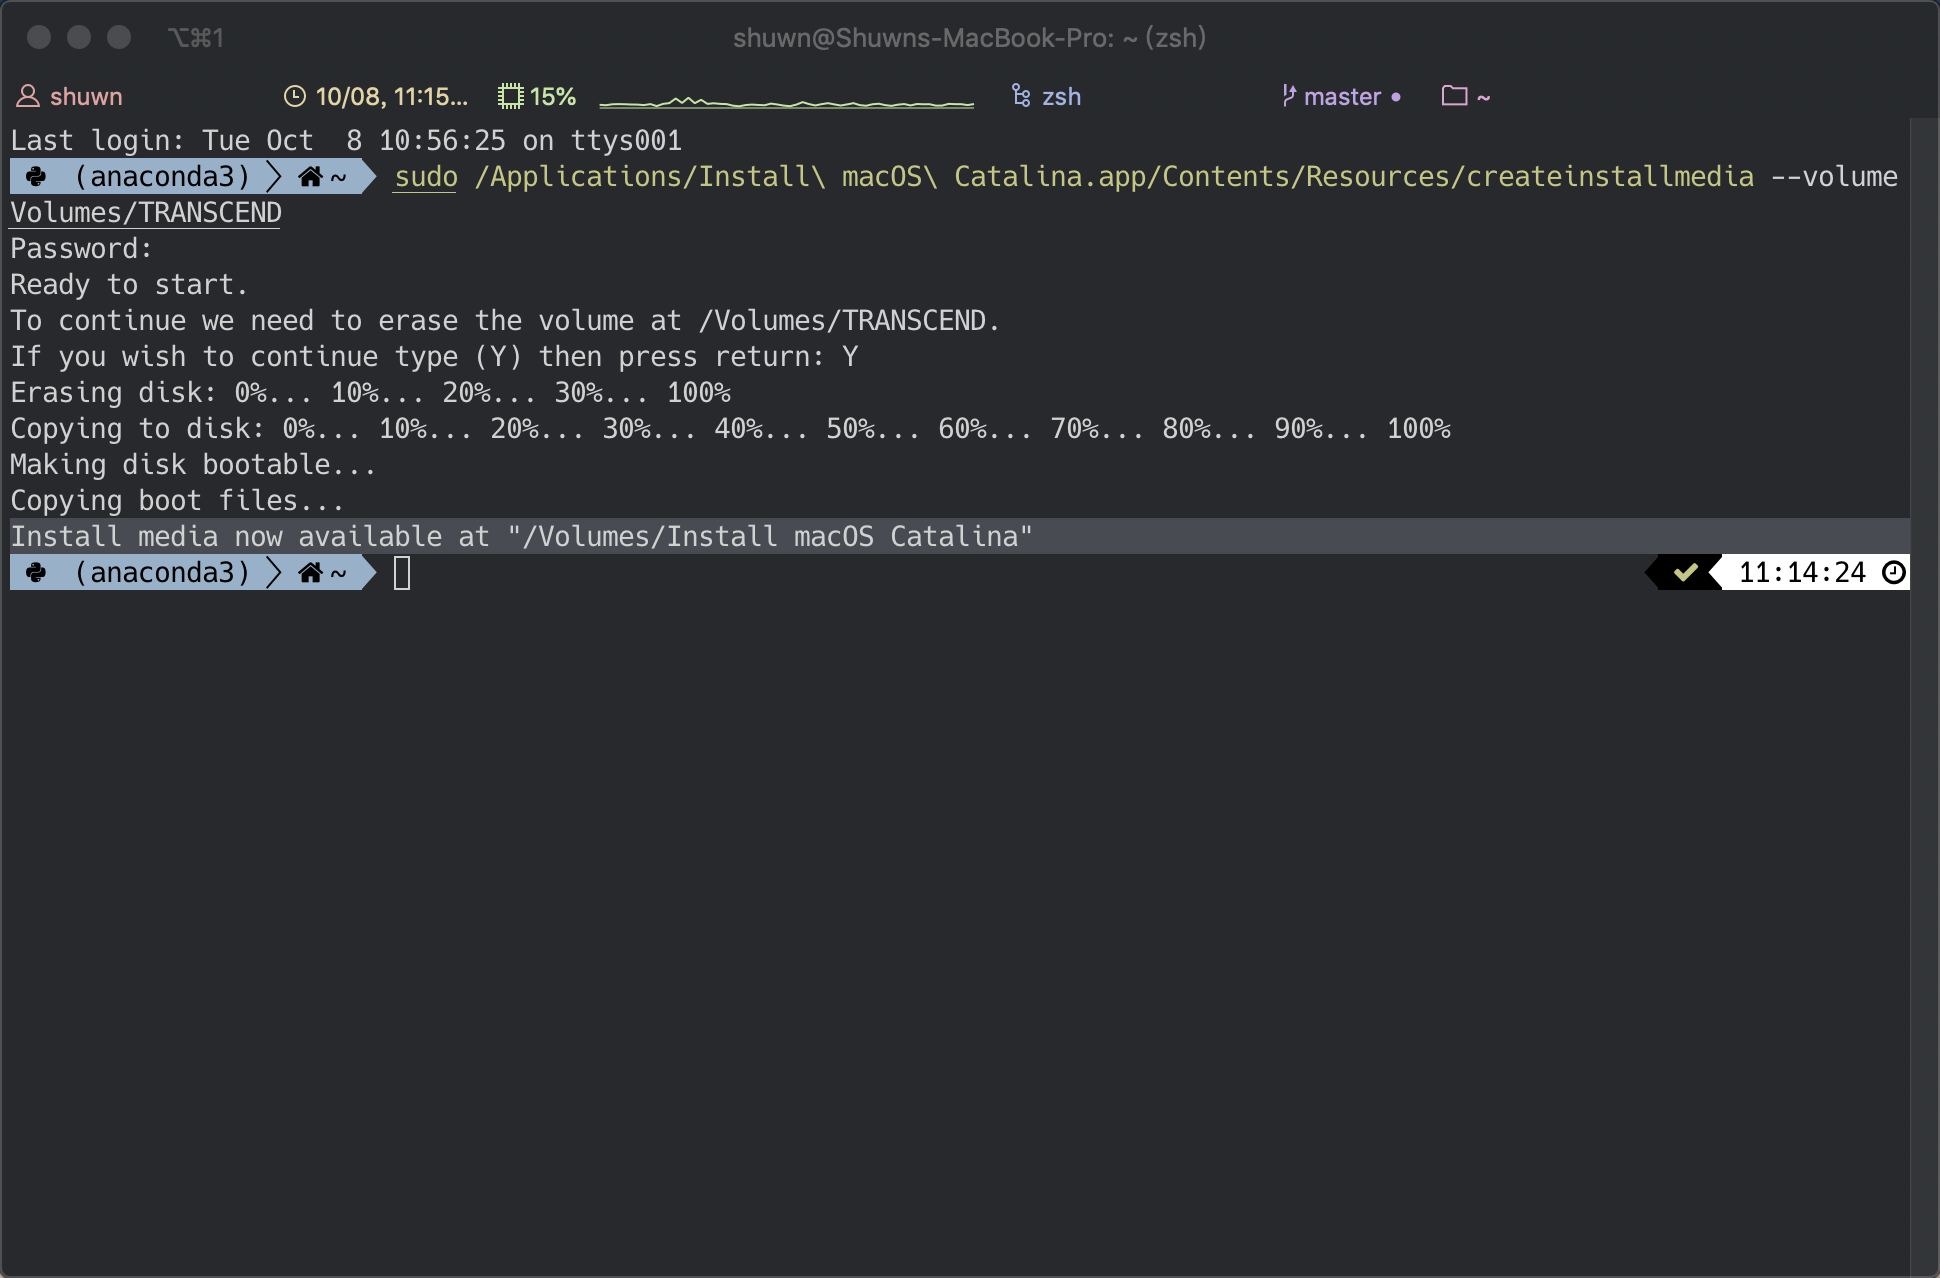Click the clock icon in the status bar
Screen dimensions: 1940x1278
295,96
